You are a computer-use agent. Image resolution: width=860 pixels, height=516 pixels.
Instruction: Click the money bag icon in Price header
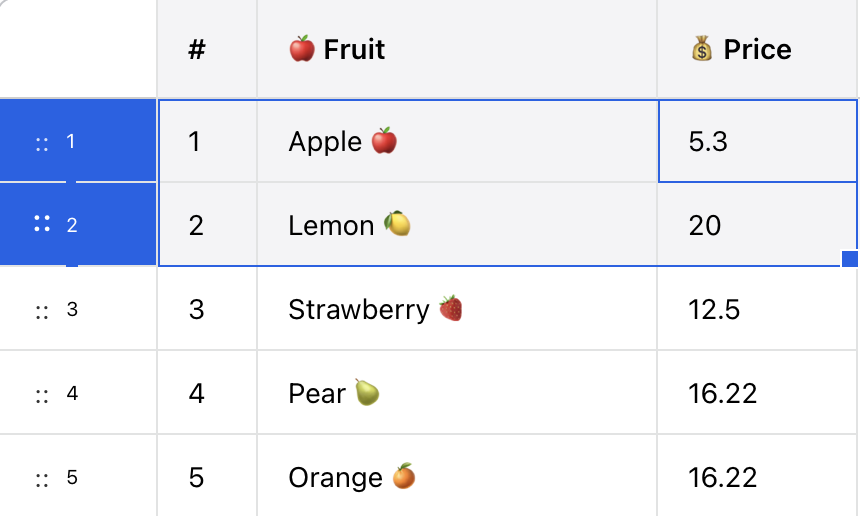point(702,49)
